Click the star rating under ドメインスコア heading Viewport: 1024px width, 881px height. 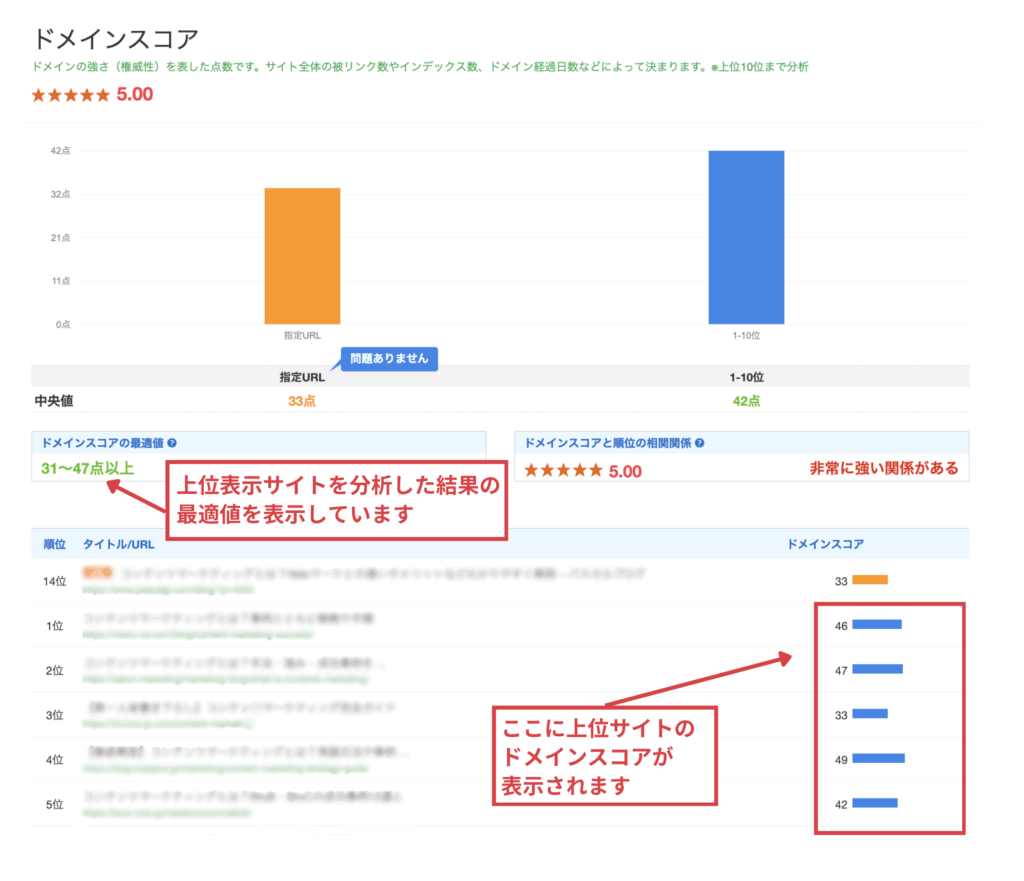point(70,96)
